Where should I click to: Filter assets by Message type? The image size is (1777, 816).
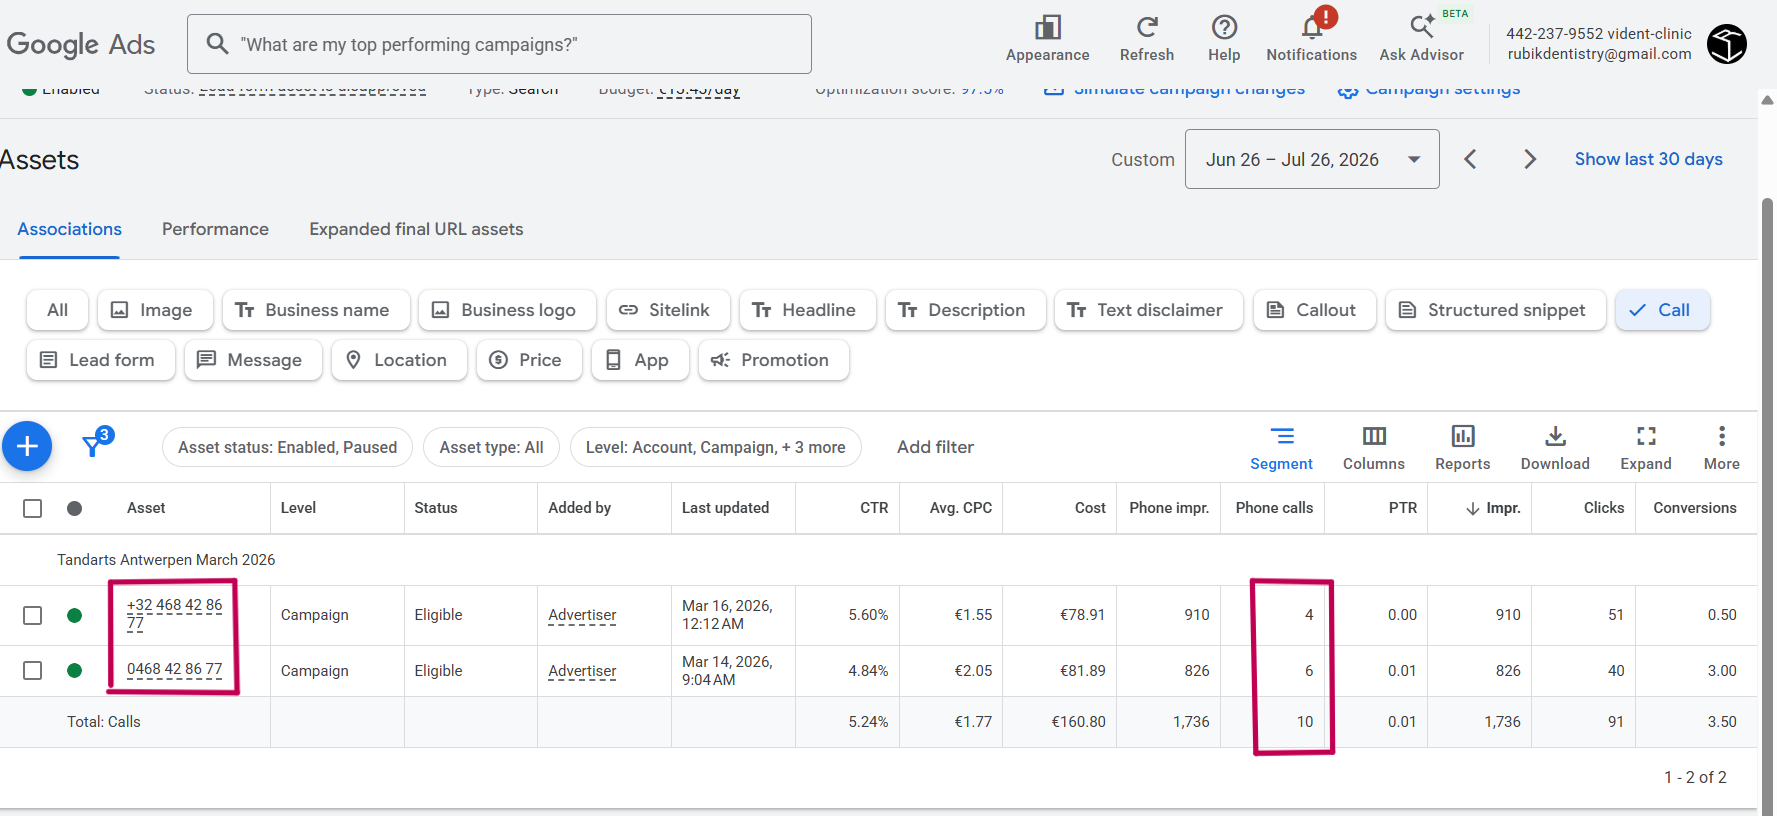[x=253, y=360]
